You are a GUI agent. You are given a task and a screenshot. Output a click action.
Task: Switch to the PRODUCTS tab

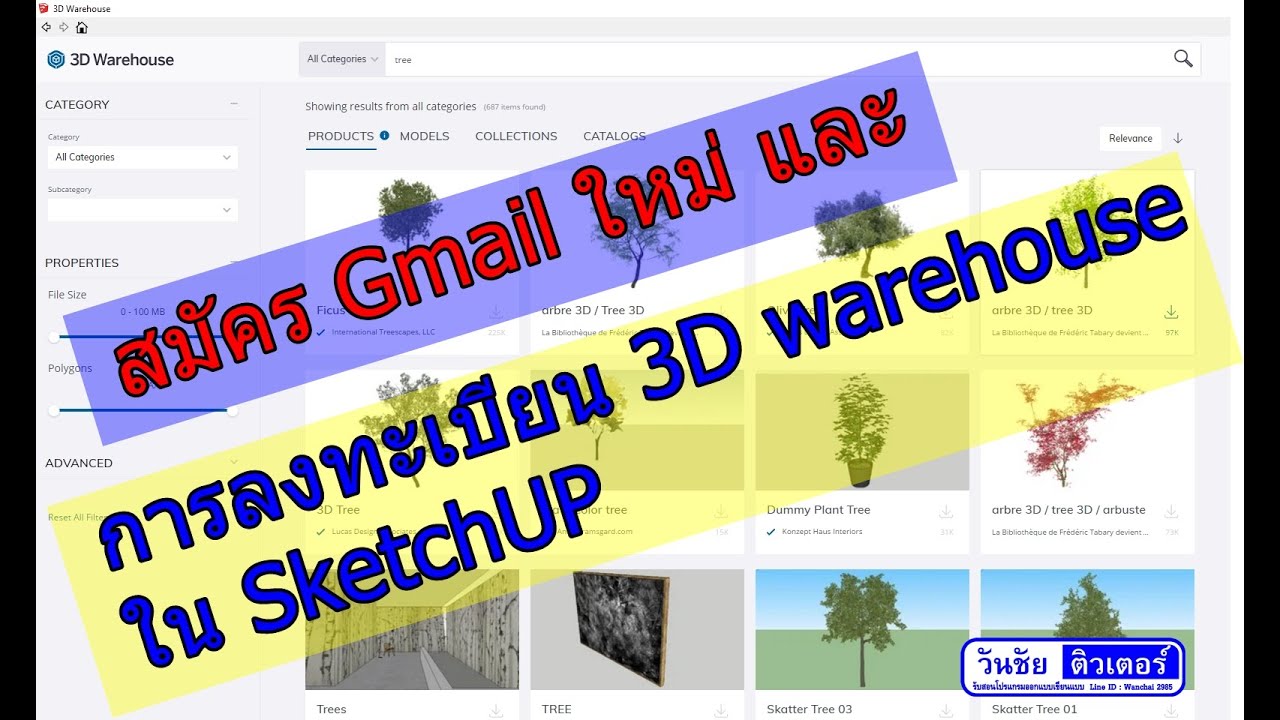(341, 136)
